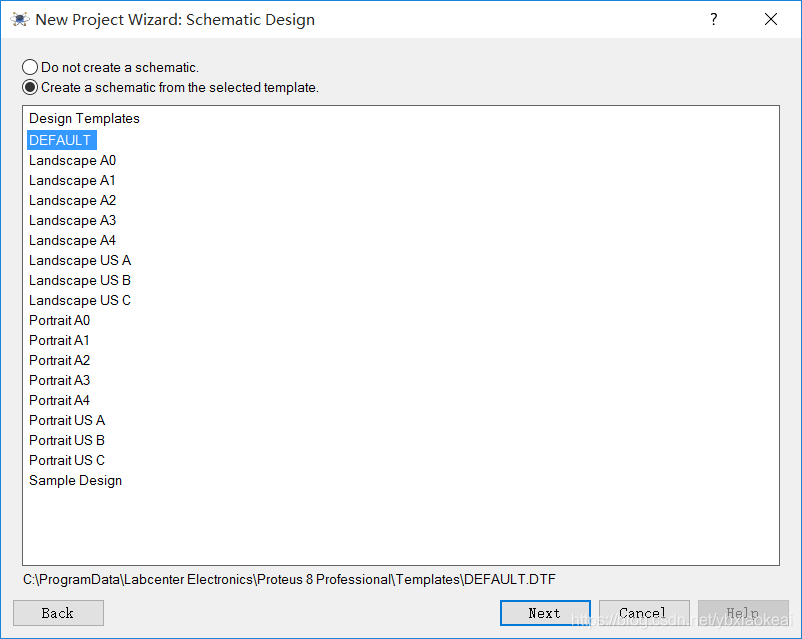Select the Landscape US B template
Screen dimensions: 802x639
(x=80, y=280)
